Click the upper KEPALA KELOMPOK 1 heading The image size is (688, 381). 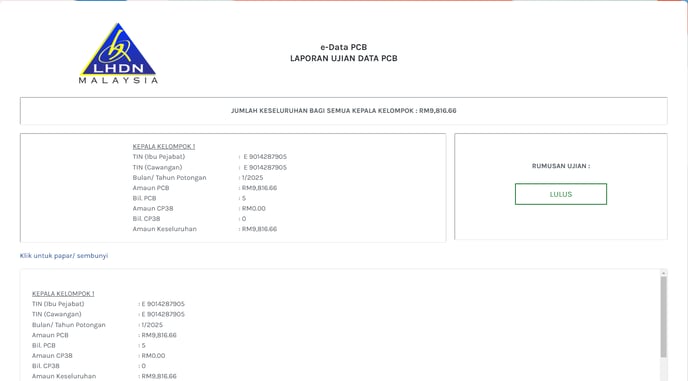tap(164, 146)
